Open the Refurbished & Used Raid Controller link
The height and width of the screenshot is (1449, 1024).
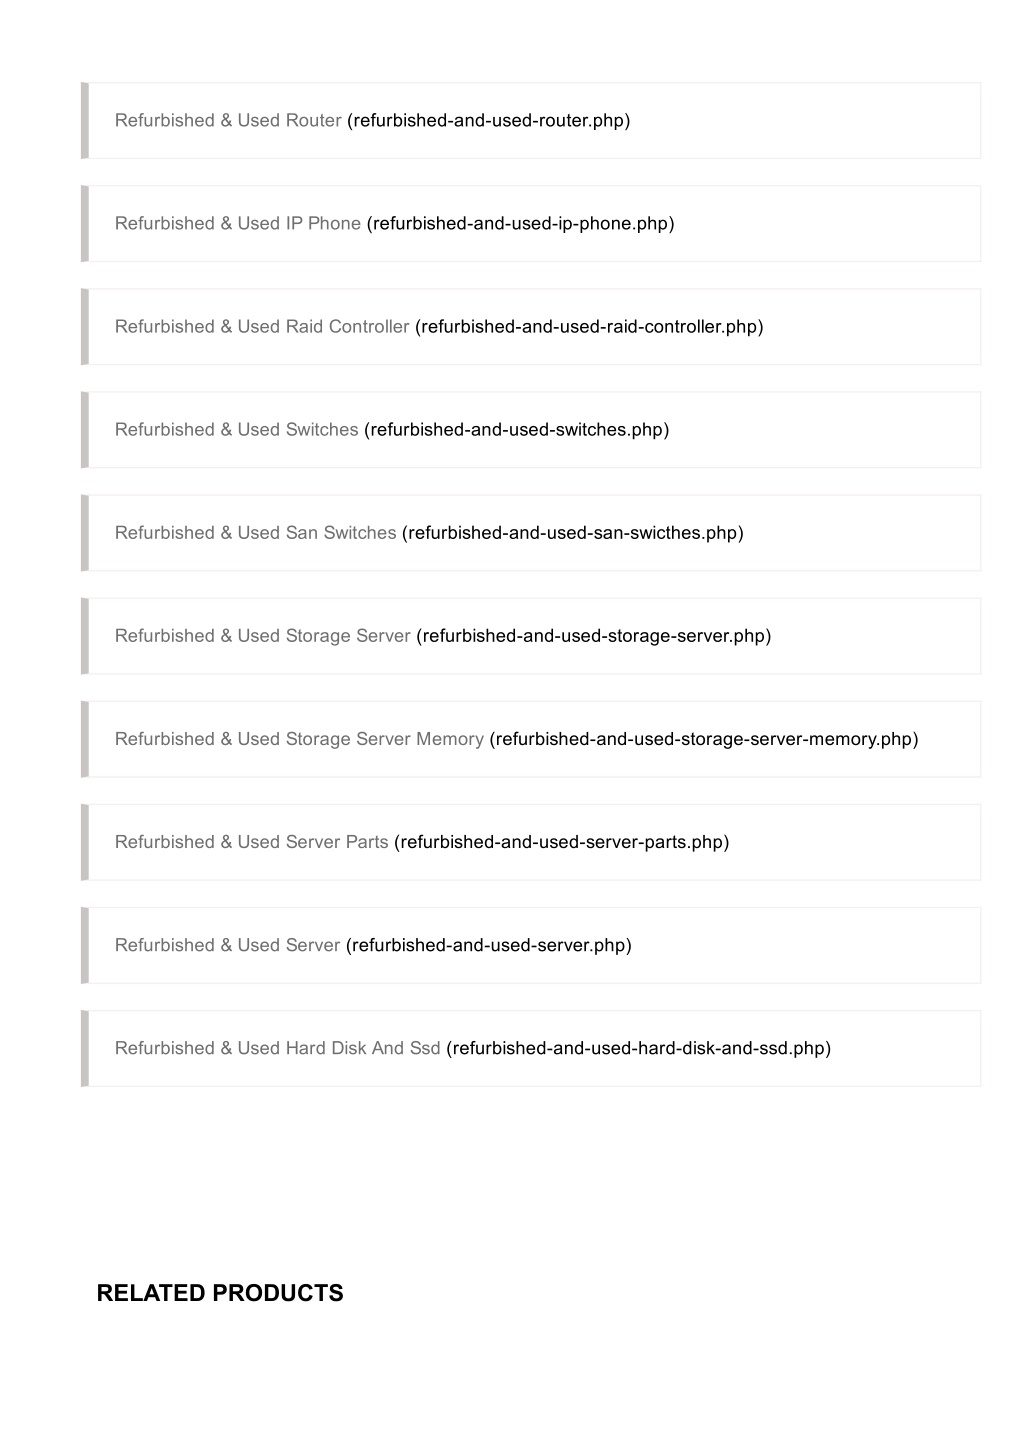coord(262,327)
